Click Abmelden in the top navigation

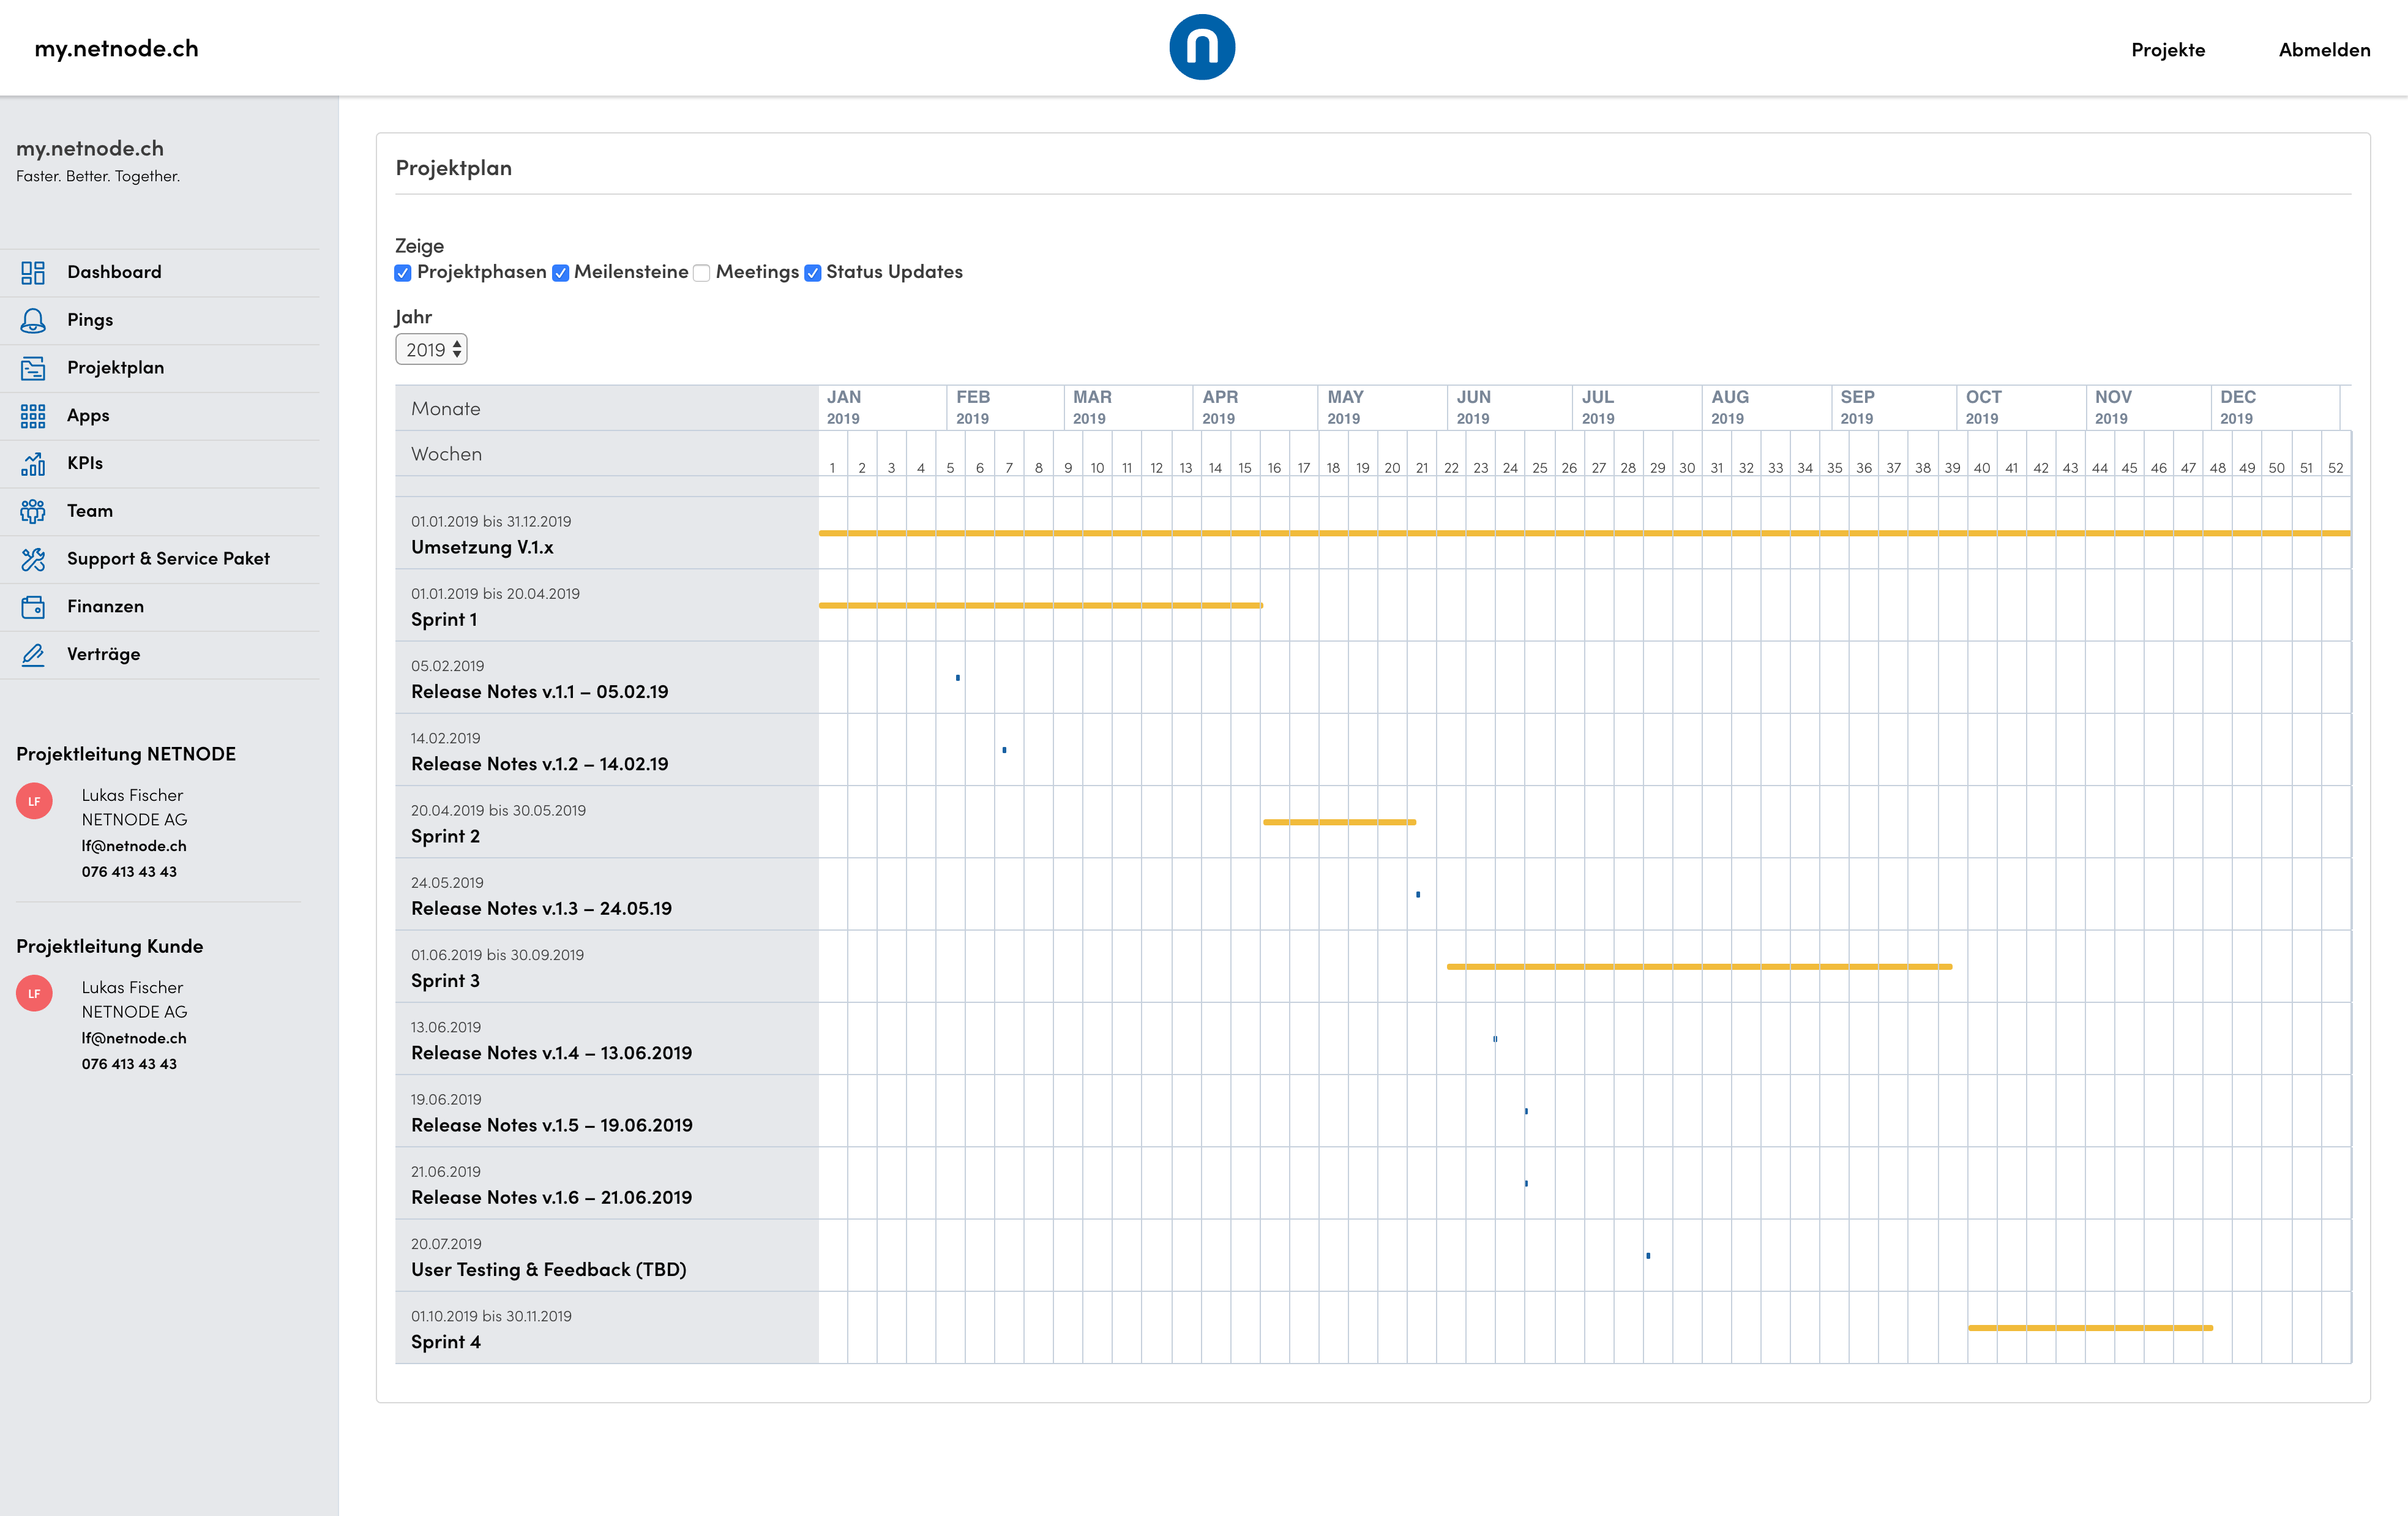(x=2323, y=50)
